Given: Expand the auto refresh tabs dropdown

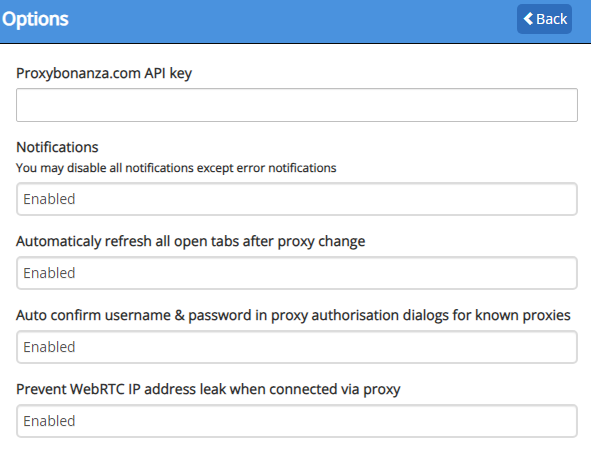Looking at the screenshot, I should coord(297,273).
